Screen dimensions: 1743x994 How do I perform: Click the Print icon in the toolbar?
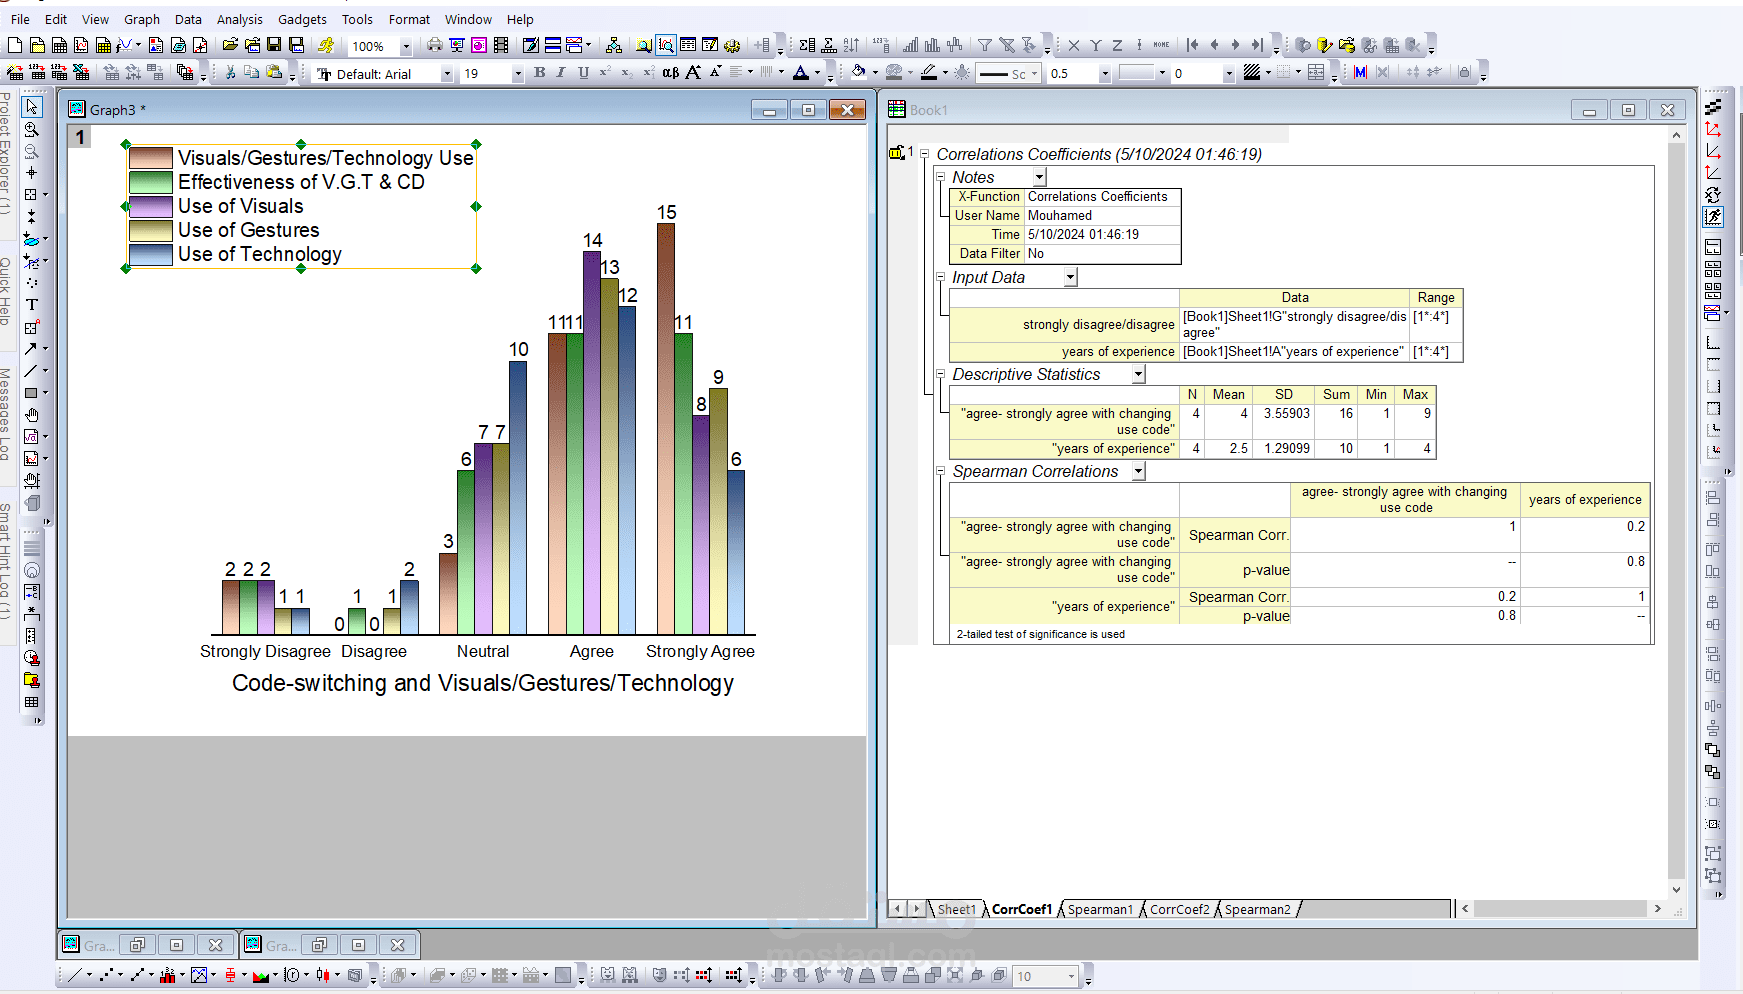(x=434, y=45)
